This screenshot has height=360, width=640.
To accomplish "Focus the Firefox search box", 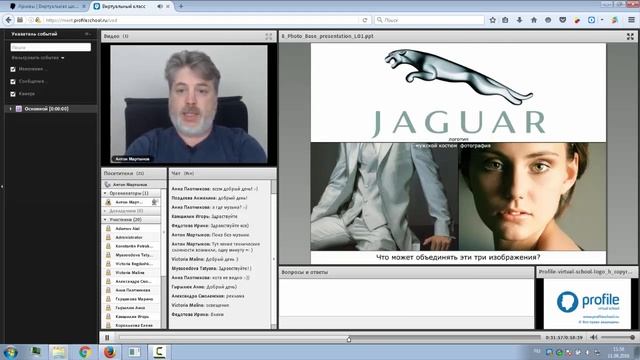I will pos(429,20).
